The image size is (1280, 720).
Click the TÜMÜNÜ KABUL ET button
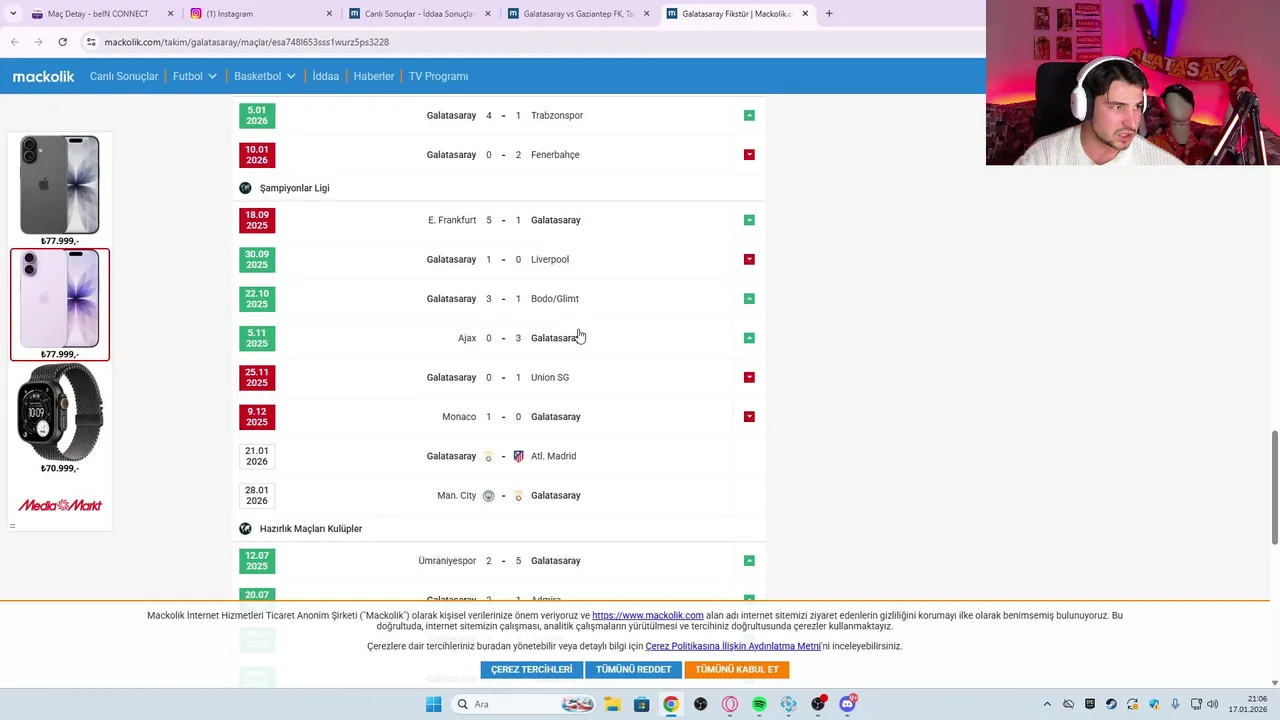(x=737, y=670)
